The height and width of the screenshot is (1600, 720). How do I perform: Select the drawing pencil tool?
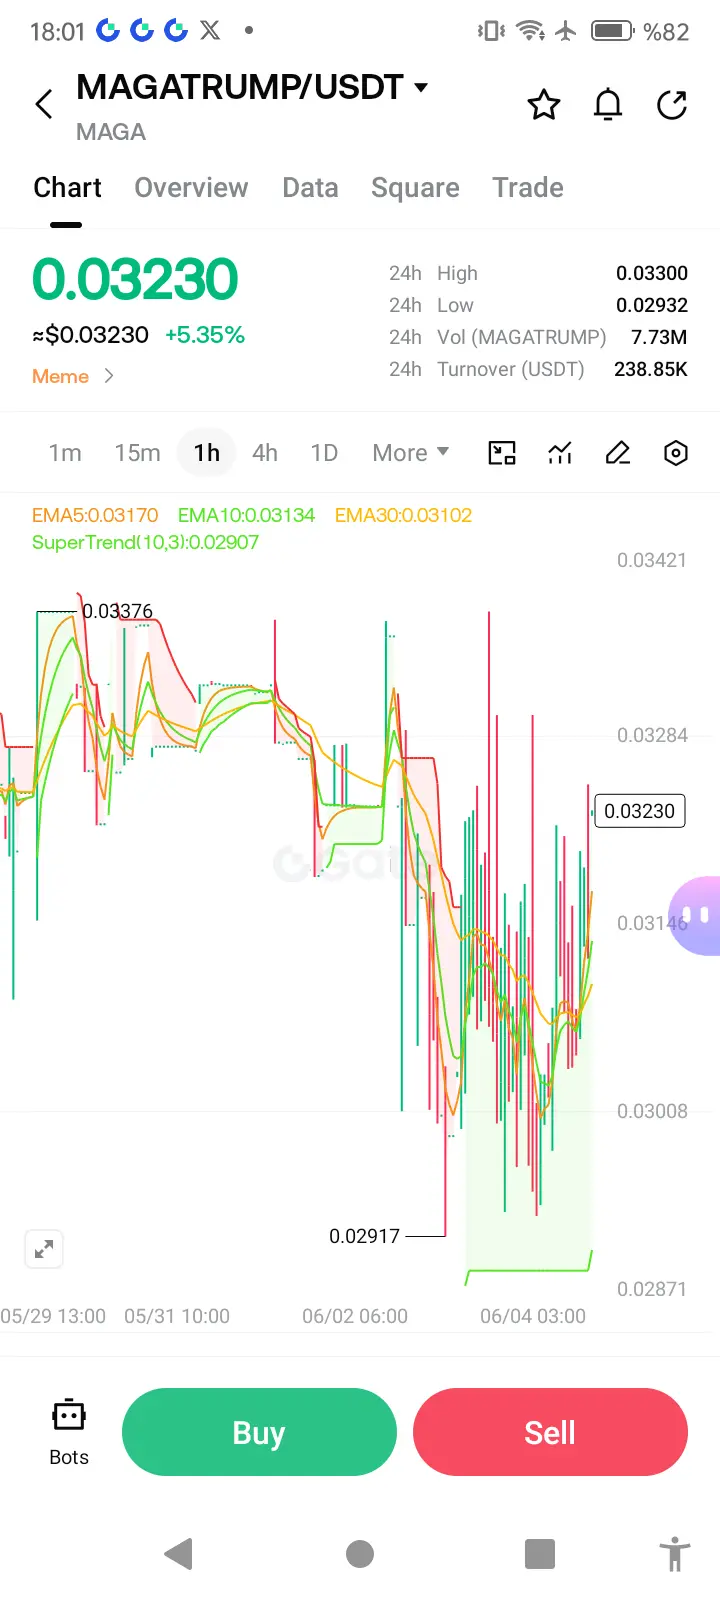pyautogui.click(x=618, y=453)
